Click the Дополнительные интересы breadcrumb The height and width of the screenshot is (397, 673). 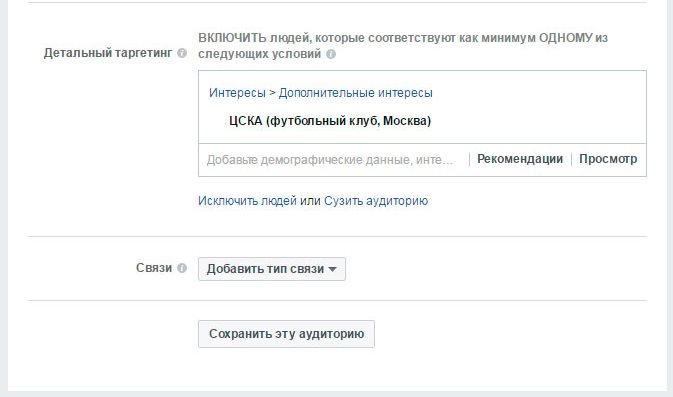point(355,93)
